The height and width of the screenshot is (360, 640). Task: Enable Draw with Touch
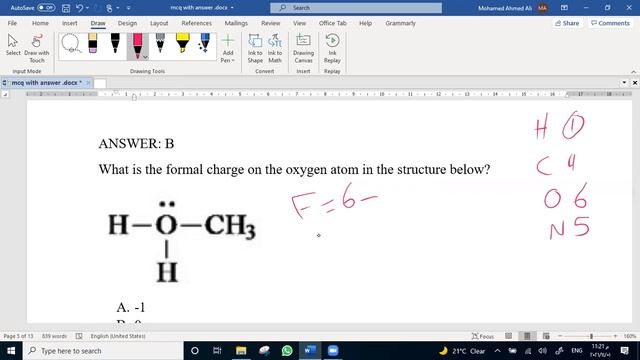[37, 48]
